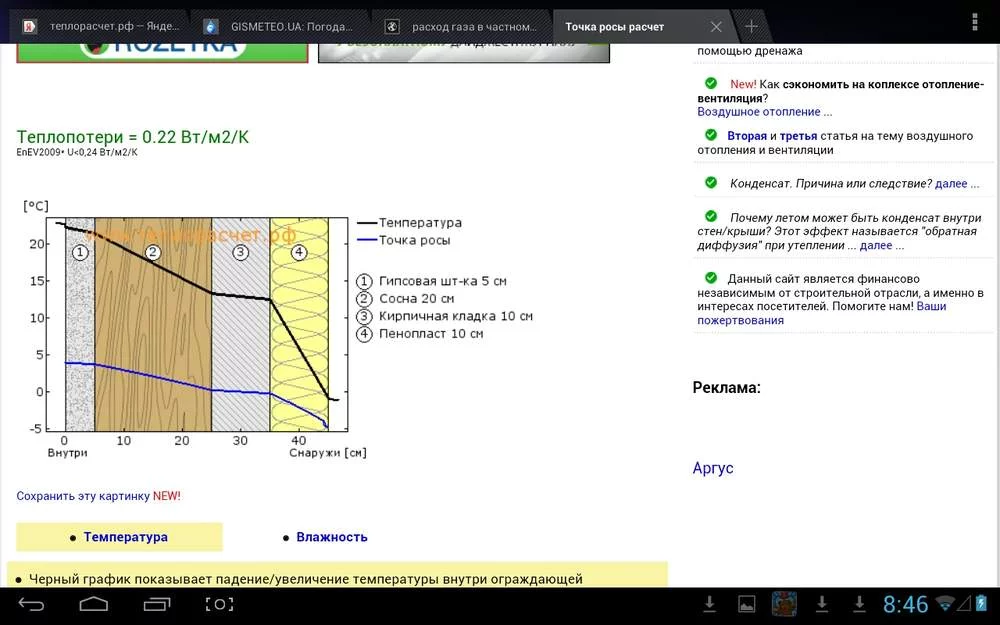This screenshot has height=625, width=1000.
Task: Open the clock showing 8:46
Action: [906, 604]
